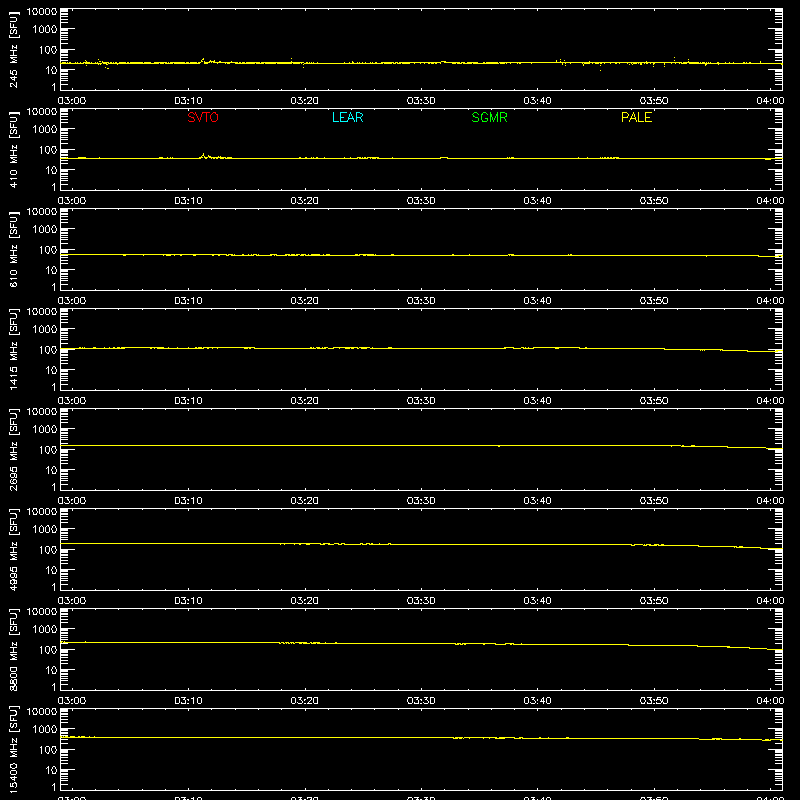Click the 03:30 time label below 1415 MHz plot
Screen dimensions: 800x800
[x=421, y=401]
